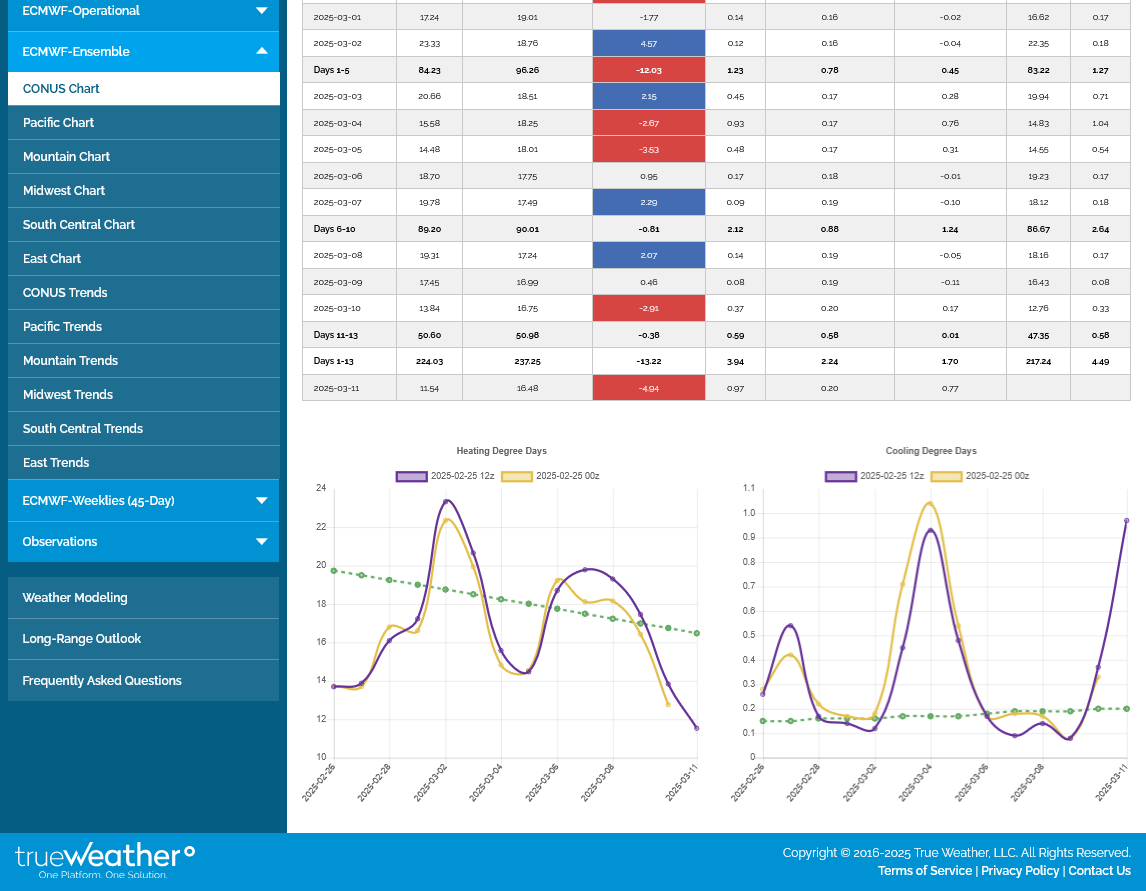Toggle 00z series in Heating Degree Days legend
The width and height of the screenshot is (1146, 891).
[517, 476]
